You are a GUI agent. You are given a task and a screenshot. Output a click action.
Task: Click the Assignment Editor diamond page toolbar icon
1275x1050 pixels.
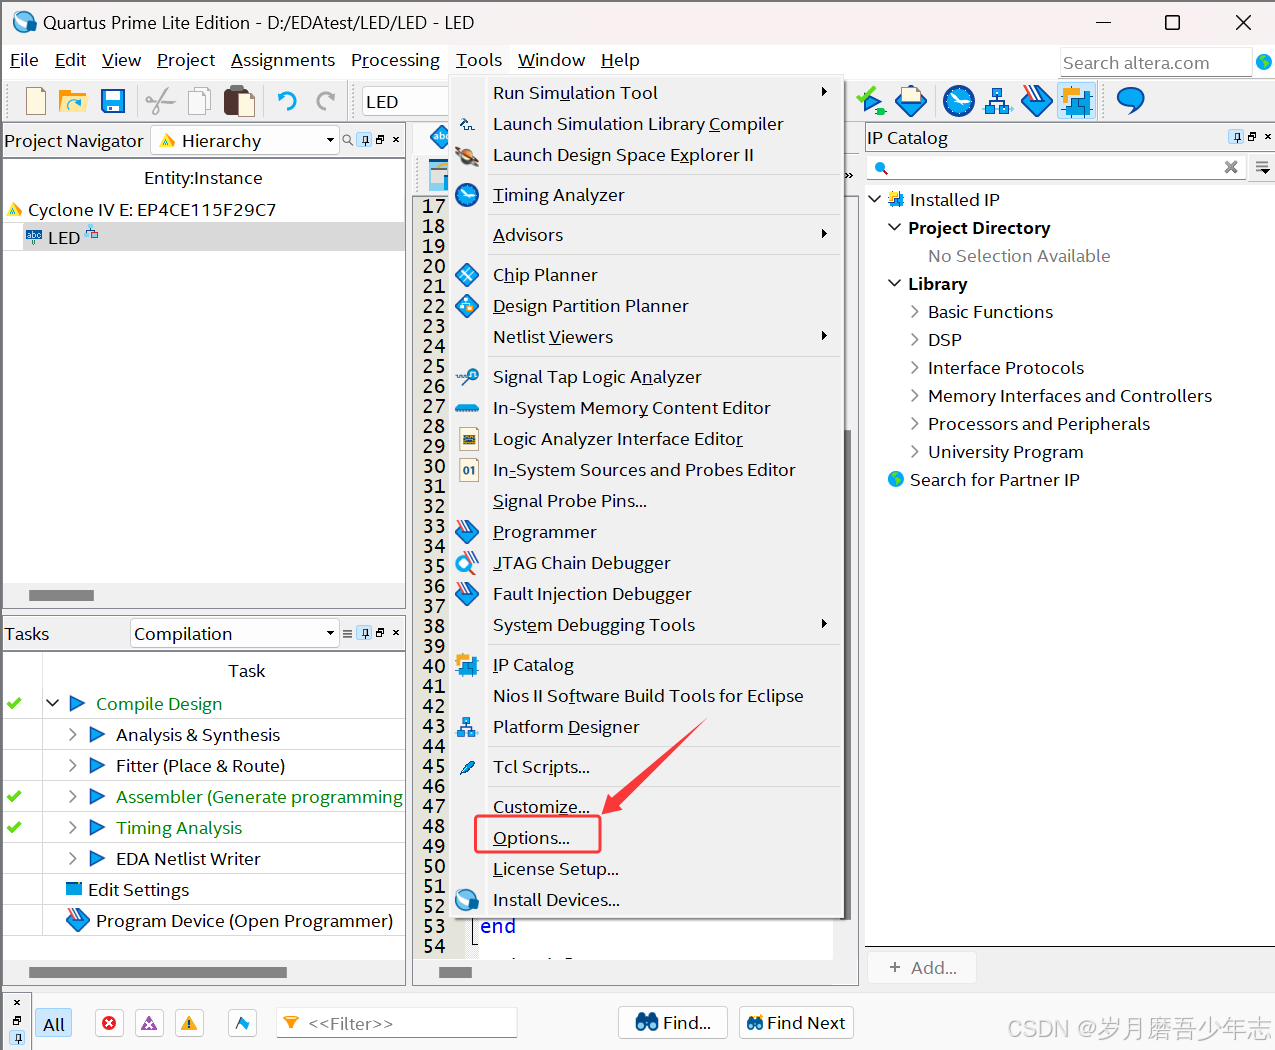(x=911, y=101)
